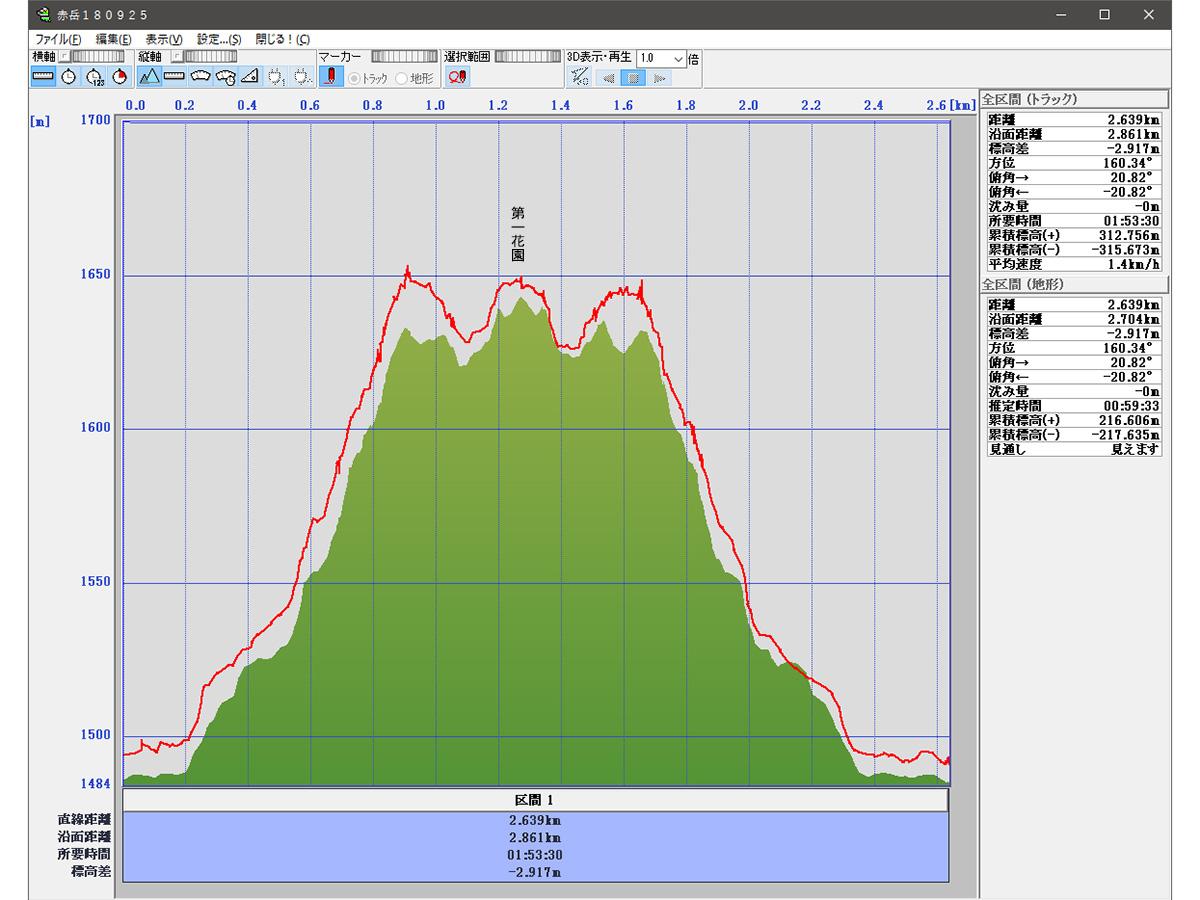Open the 表示(V) menu
The width and height of the screenshot is (1200, 900).
(x=164, y=39)
